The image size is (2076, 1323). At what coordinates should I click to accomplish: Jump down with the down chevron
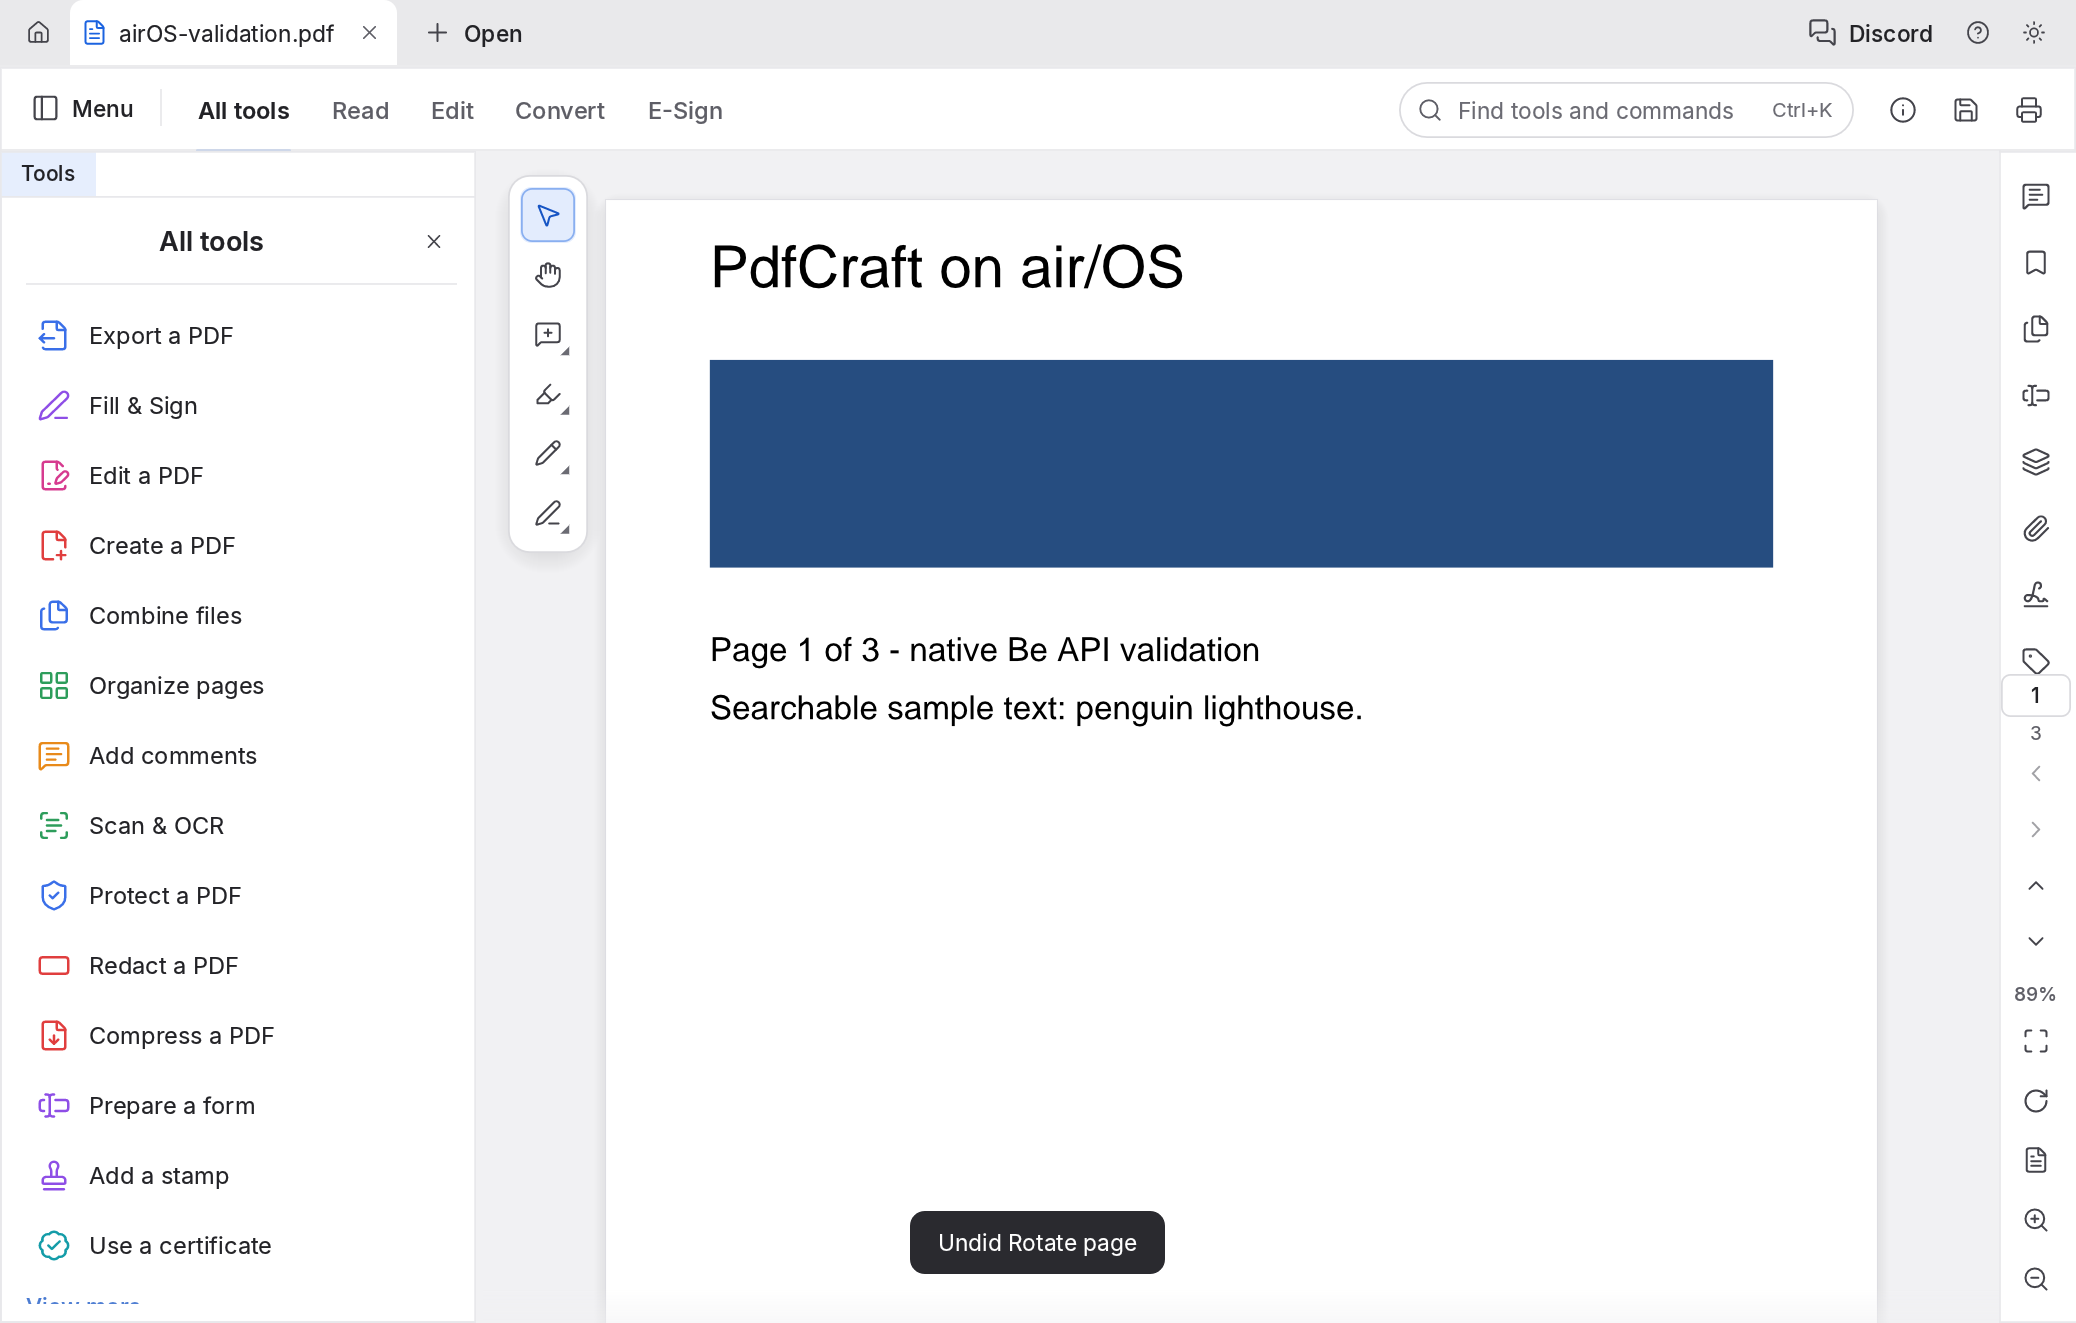pos(2035,941)
